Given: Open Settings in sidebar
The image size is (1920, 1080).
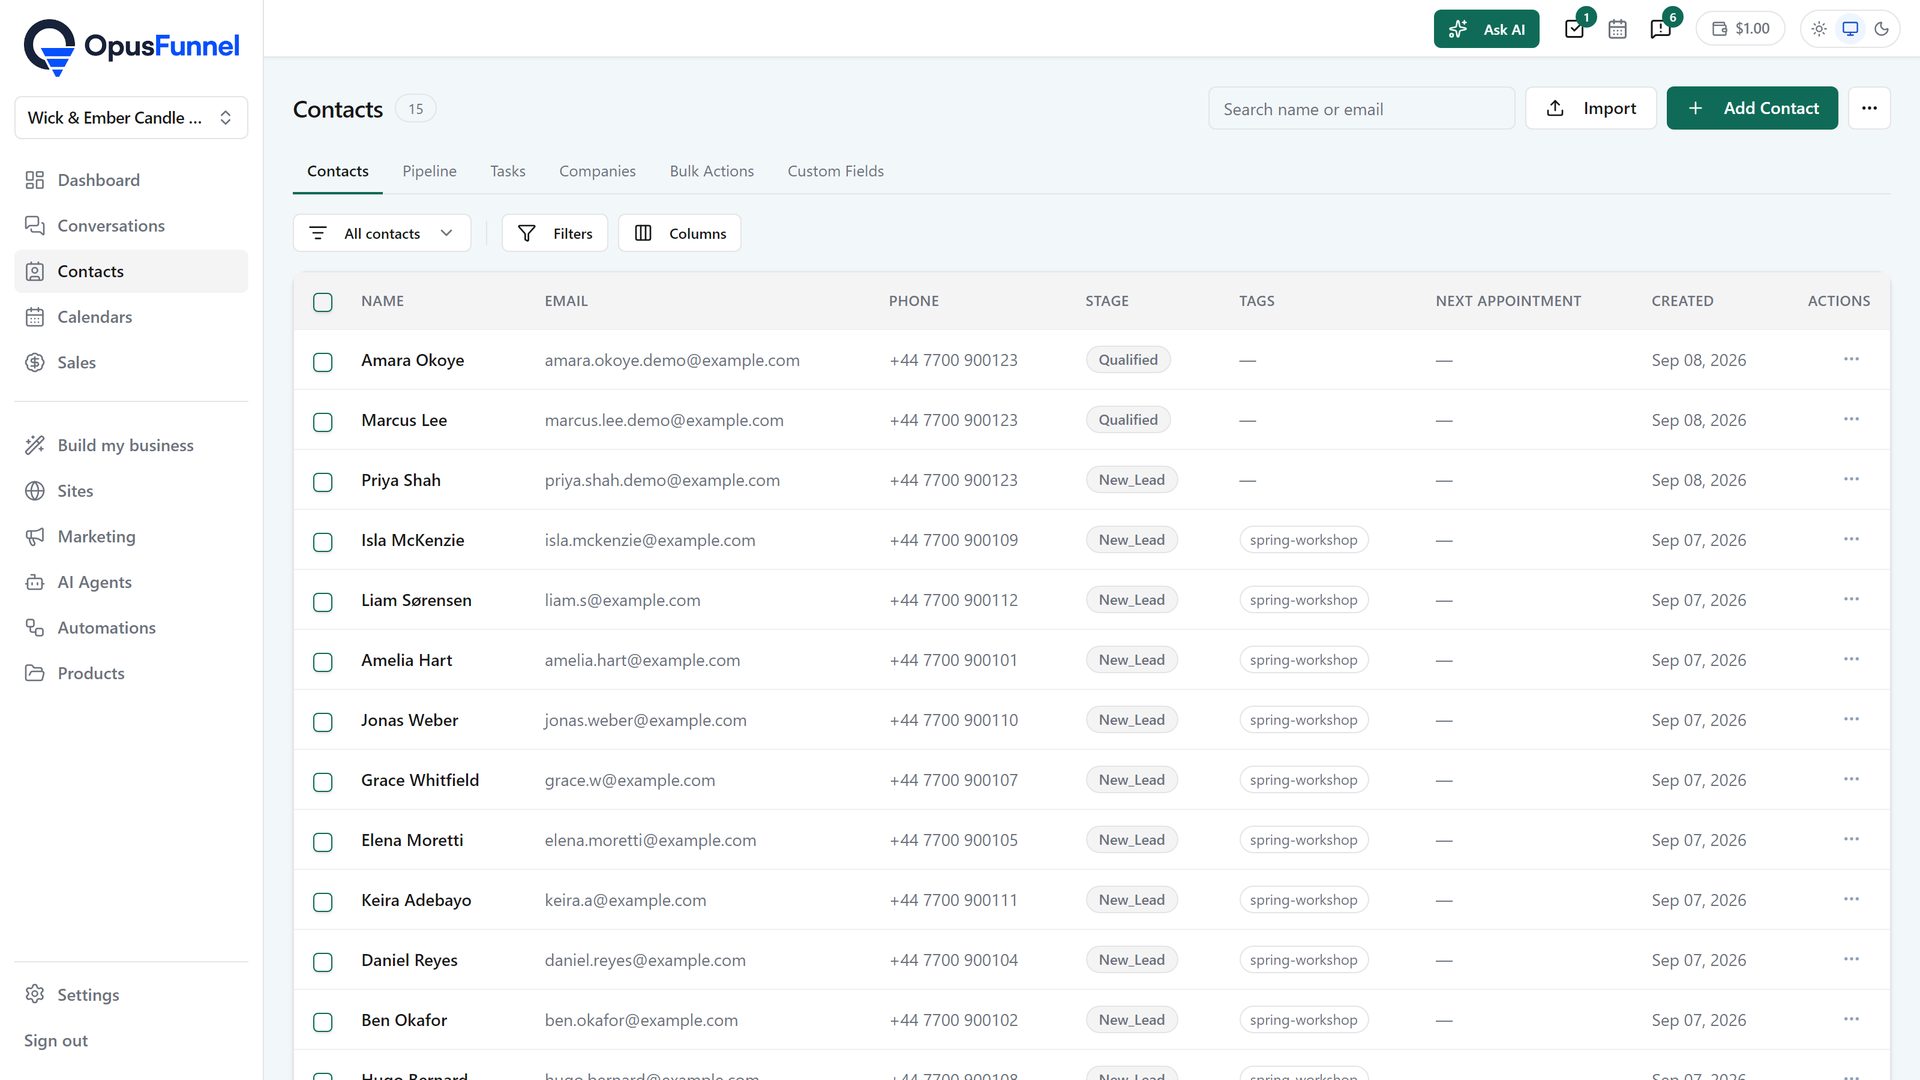Looking at the screenshot, I should coord(131,995).
